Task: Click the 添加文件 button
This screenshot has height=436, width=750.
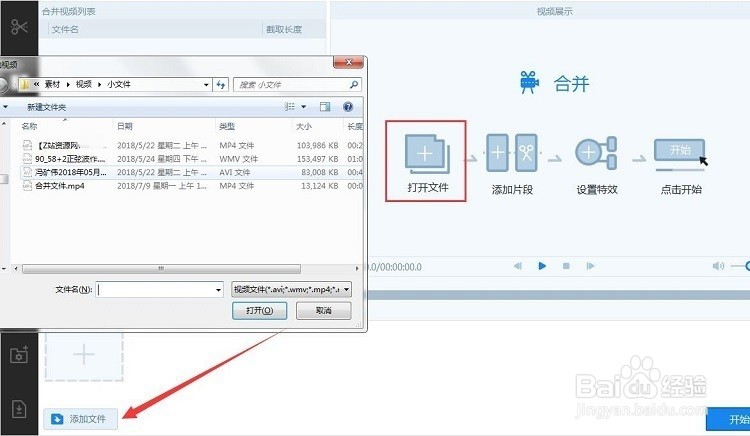Action: 80,419
